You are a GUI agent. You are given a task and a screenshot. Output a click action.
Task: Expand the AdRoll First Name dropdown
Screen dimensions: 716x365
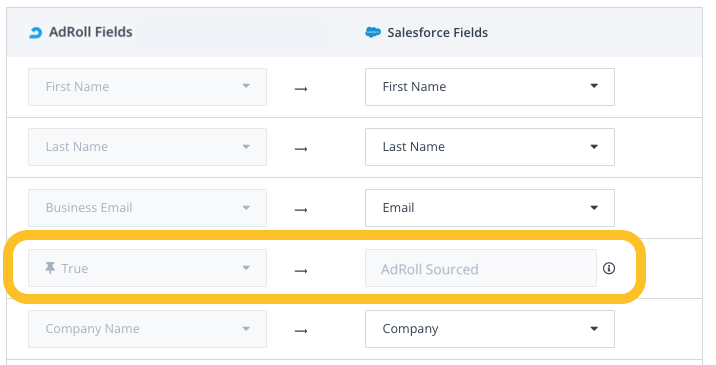[x=147, y=87]
